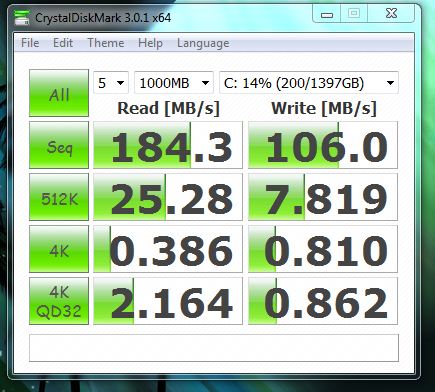The height and width of the screenshot is (392, 435).
Task: Click the Seq write result 106.0
Action: click(323, 145)
